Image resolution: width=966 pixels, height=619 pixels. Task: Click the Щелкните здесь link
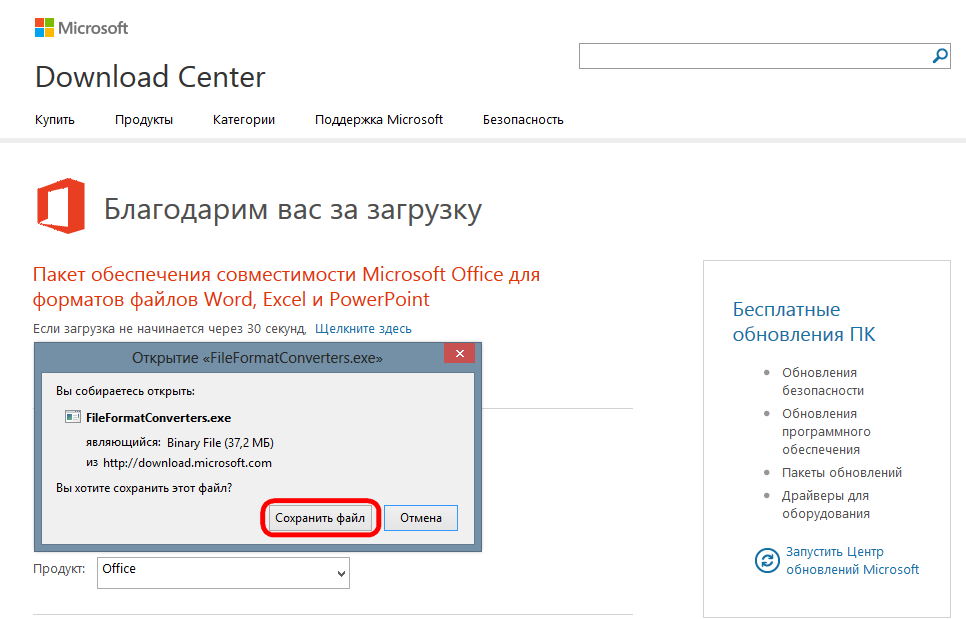click(363, 328)
